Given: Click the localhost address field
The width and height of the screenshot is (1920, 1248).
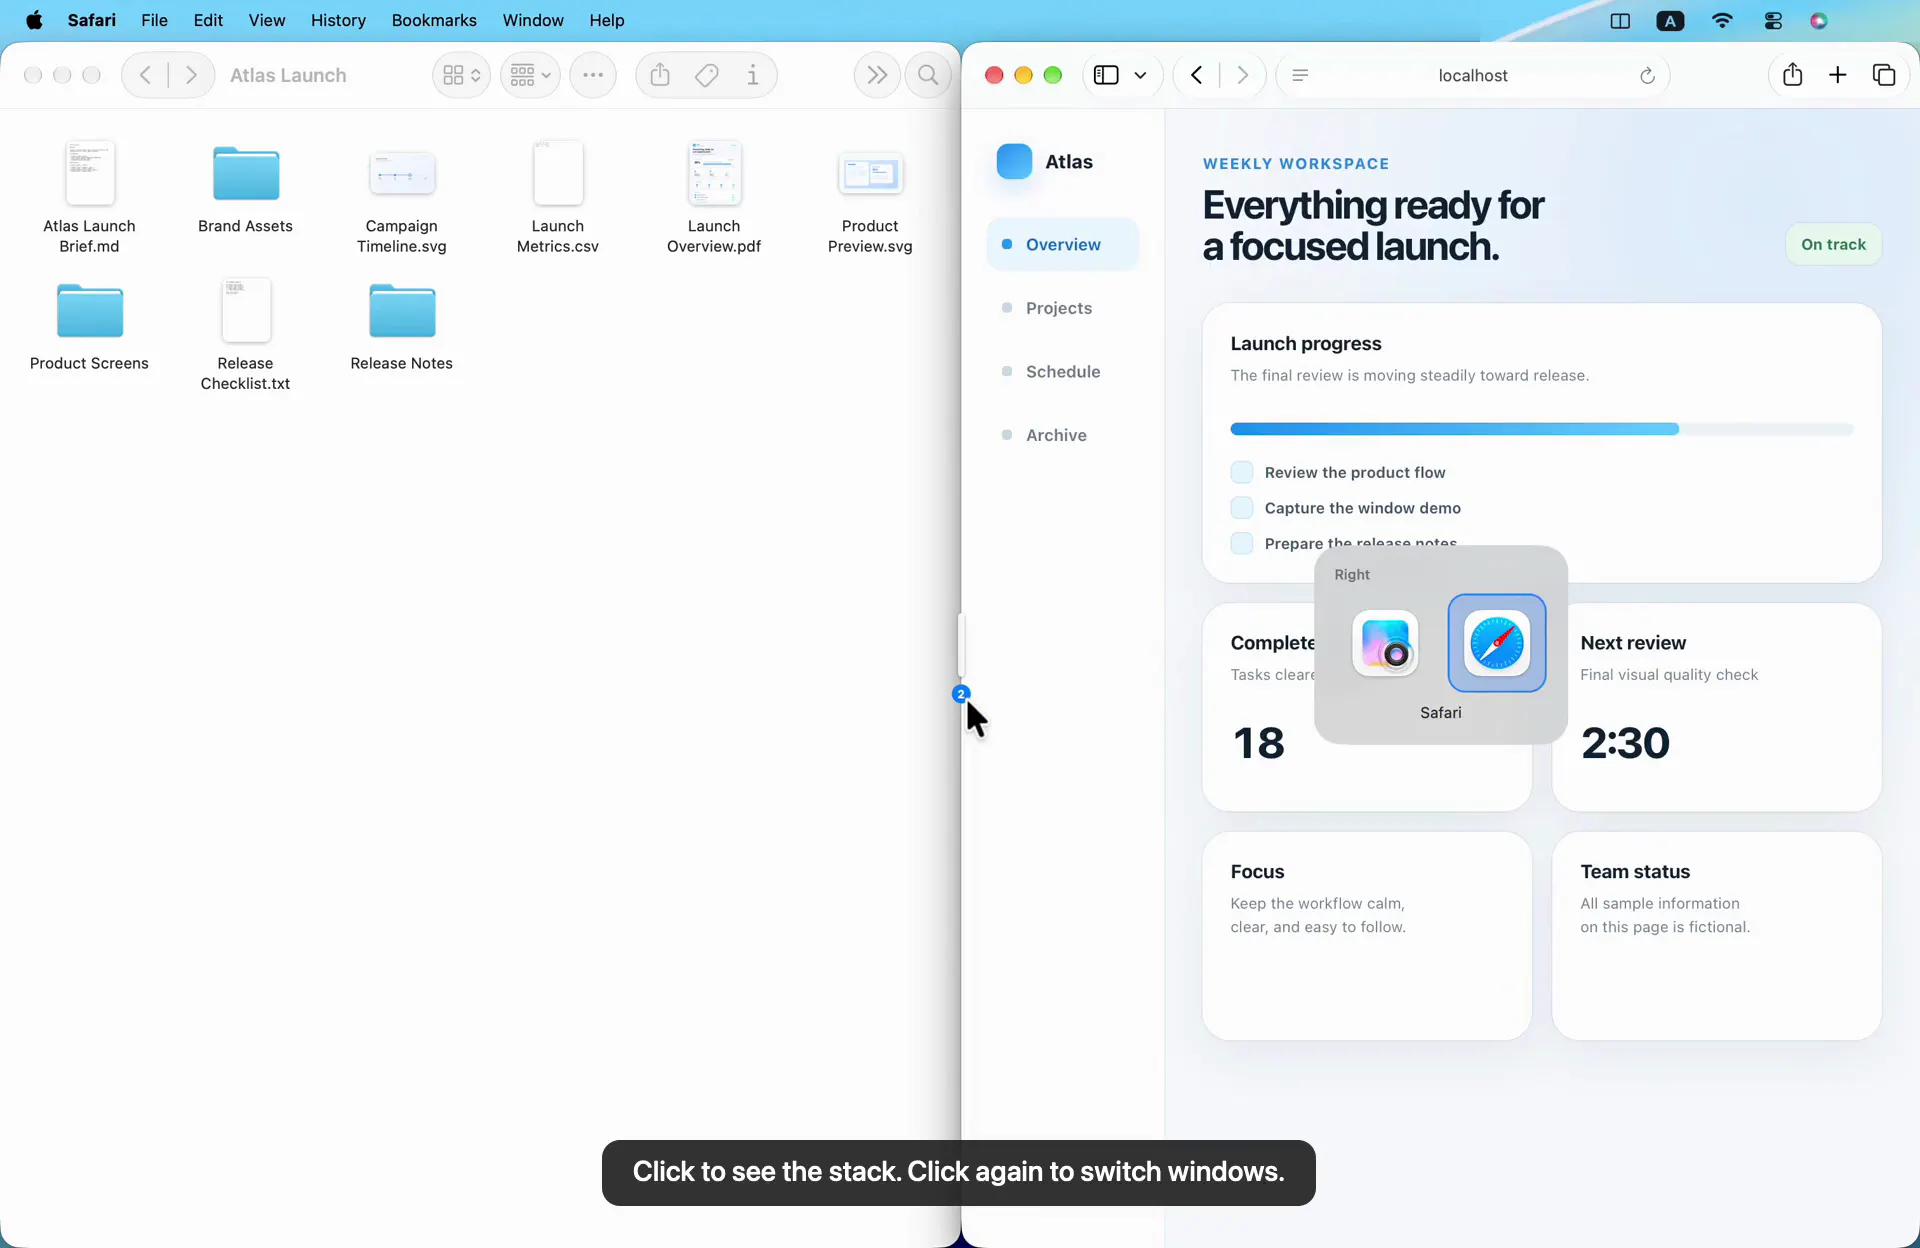Looking at the screenshot, I should coord(1473,75).
